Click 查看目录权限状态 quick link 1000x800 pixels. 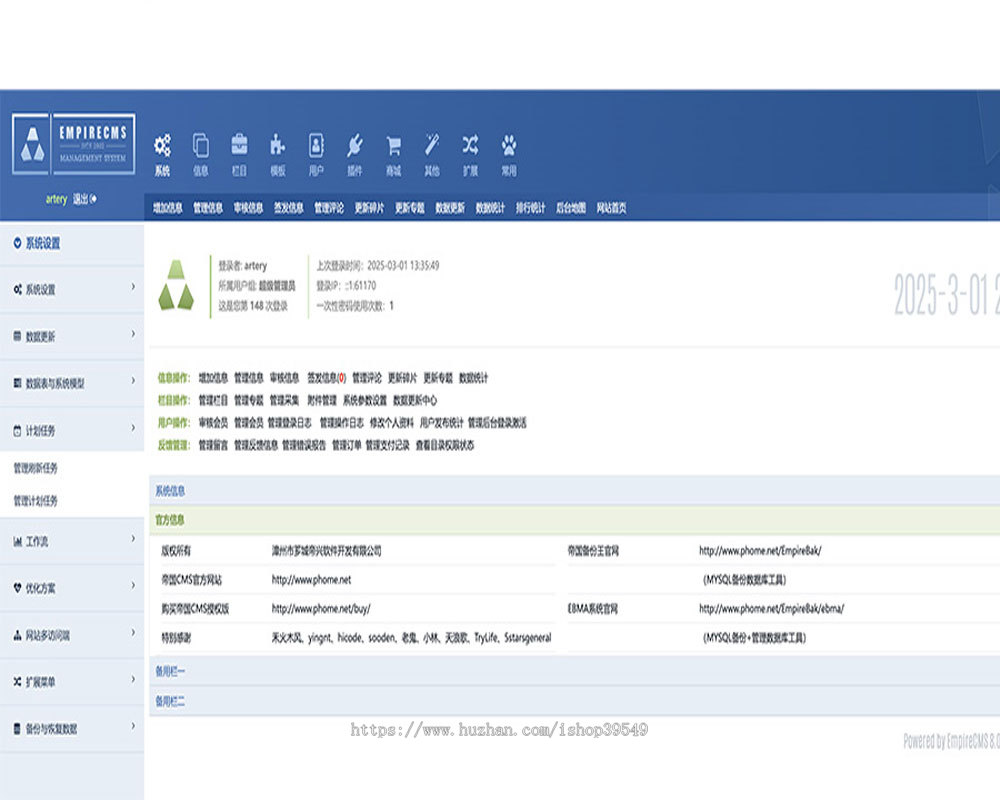coord(445,445)
